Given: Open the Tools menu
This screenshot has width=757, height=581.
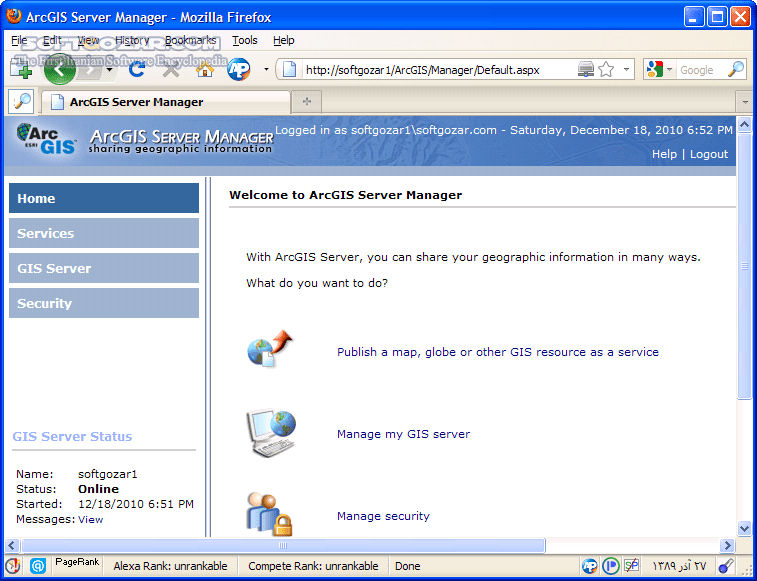Looking at the screenshot, I should [x=245, y=41].
